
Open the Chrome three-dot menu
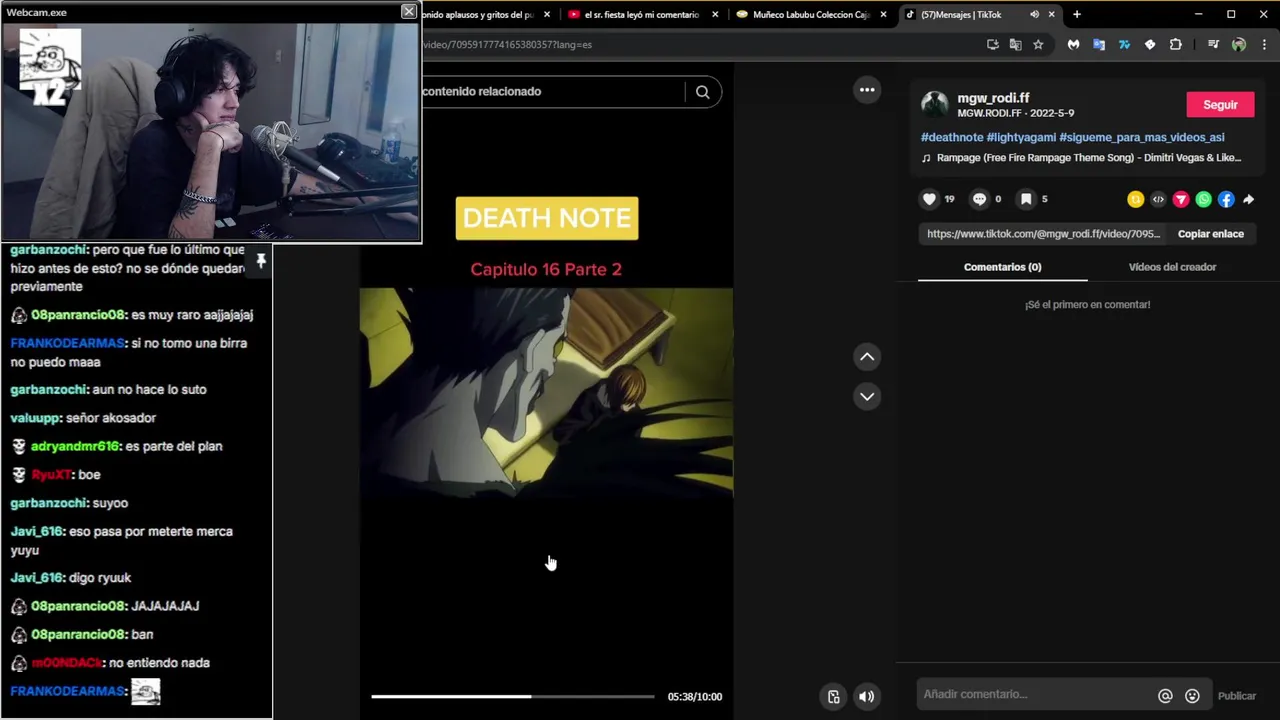click(x=1265, y=44)
